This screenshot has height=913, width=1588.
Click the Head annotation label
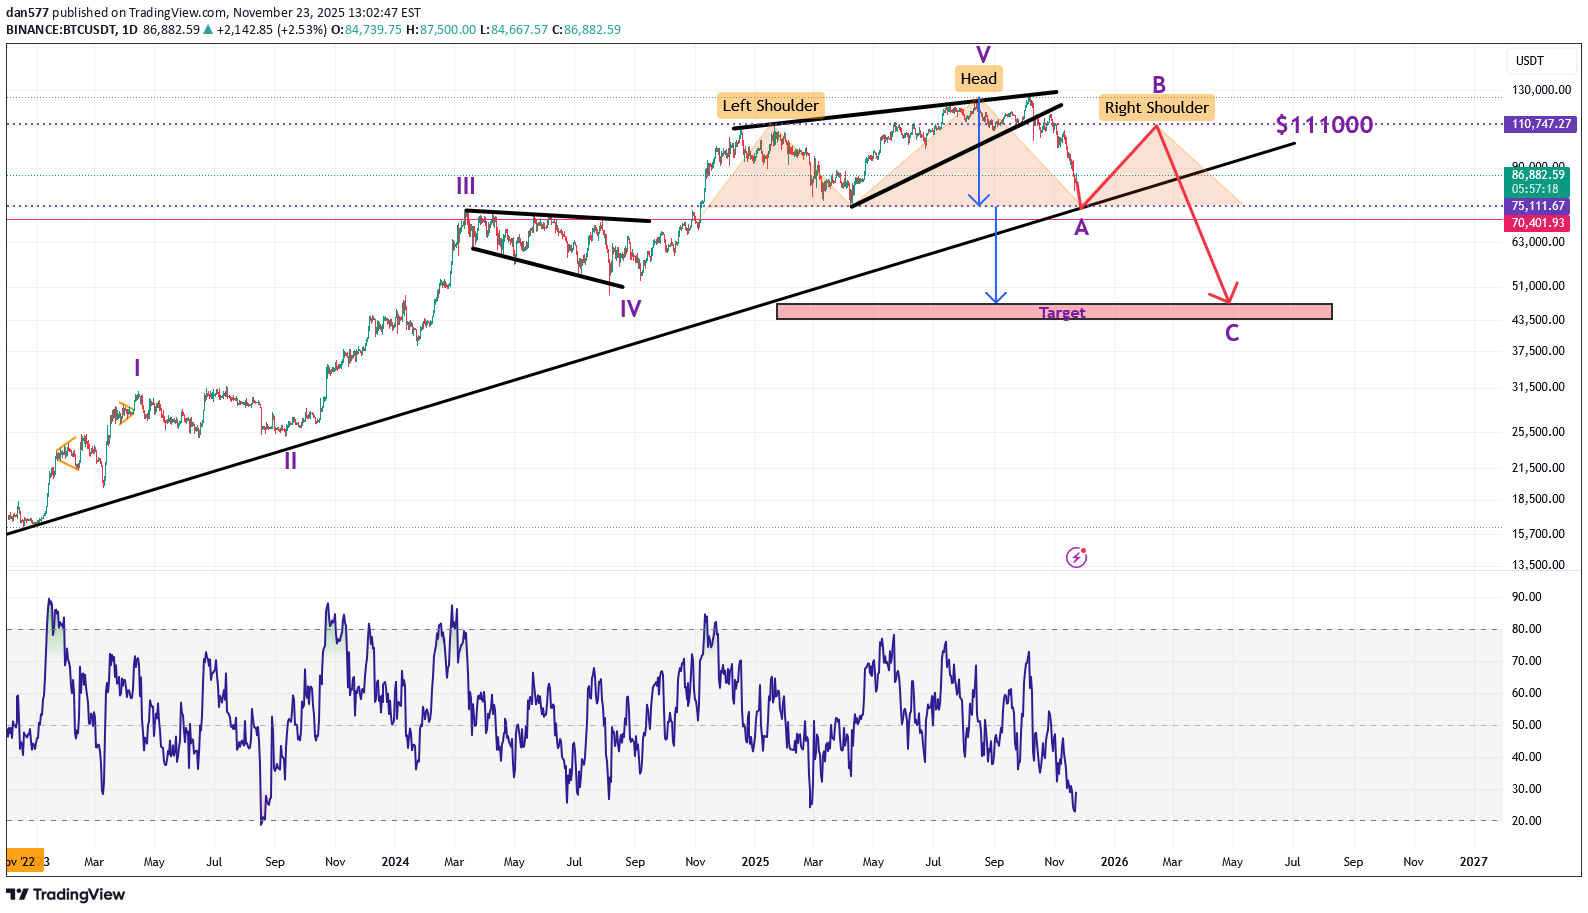click(x=978, y=79)
